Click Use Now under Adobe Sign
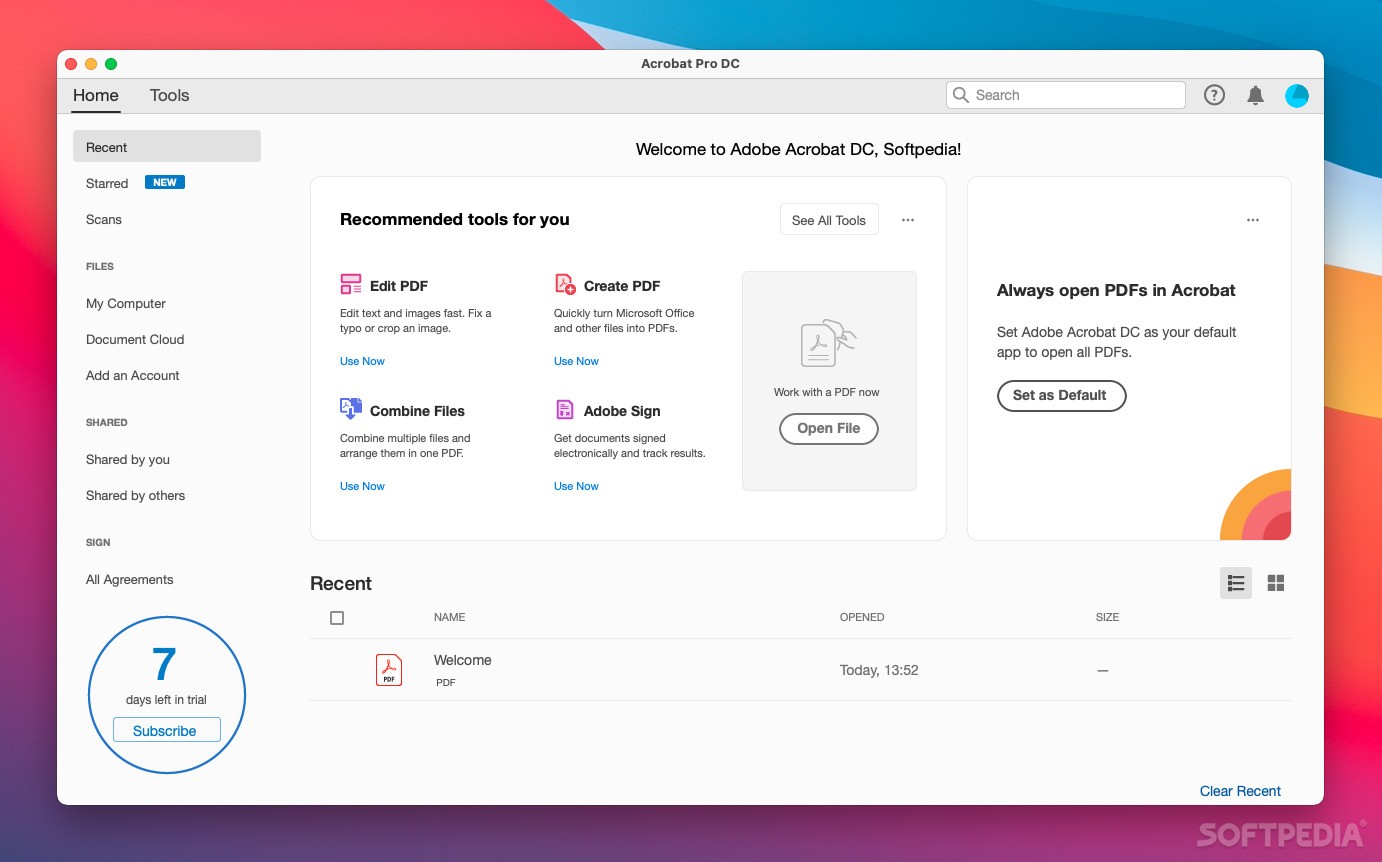This screenshot has width=1382, height=862. pyautogui.click(x=576, y=486)
